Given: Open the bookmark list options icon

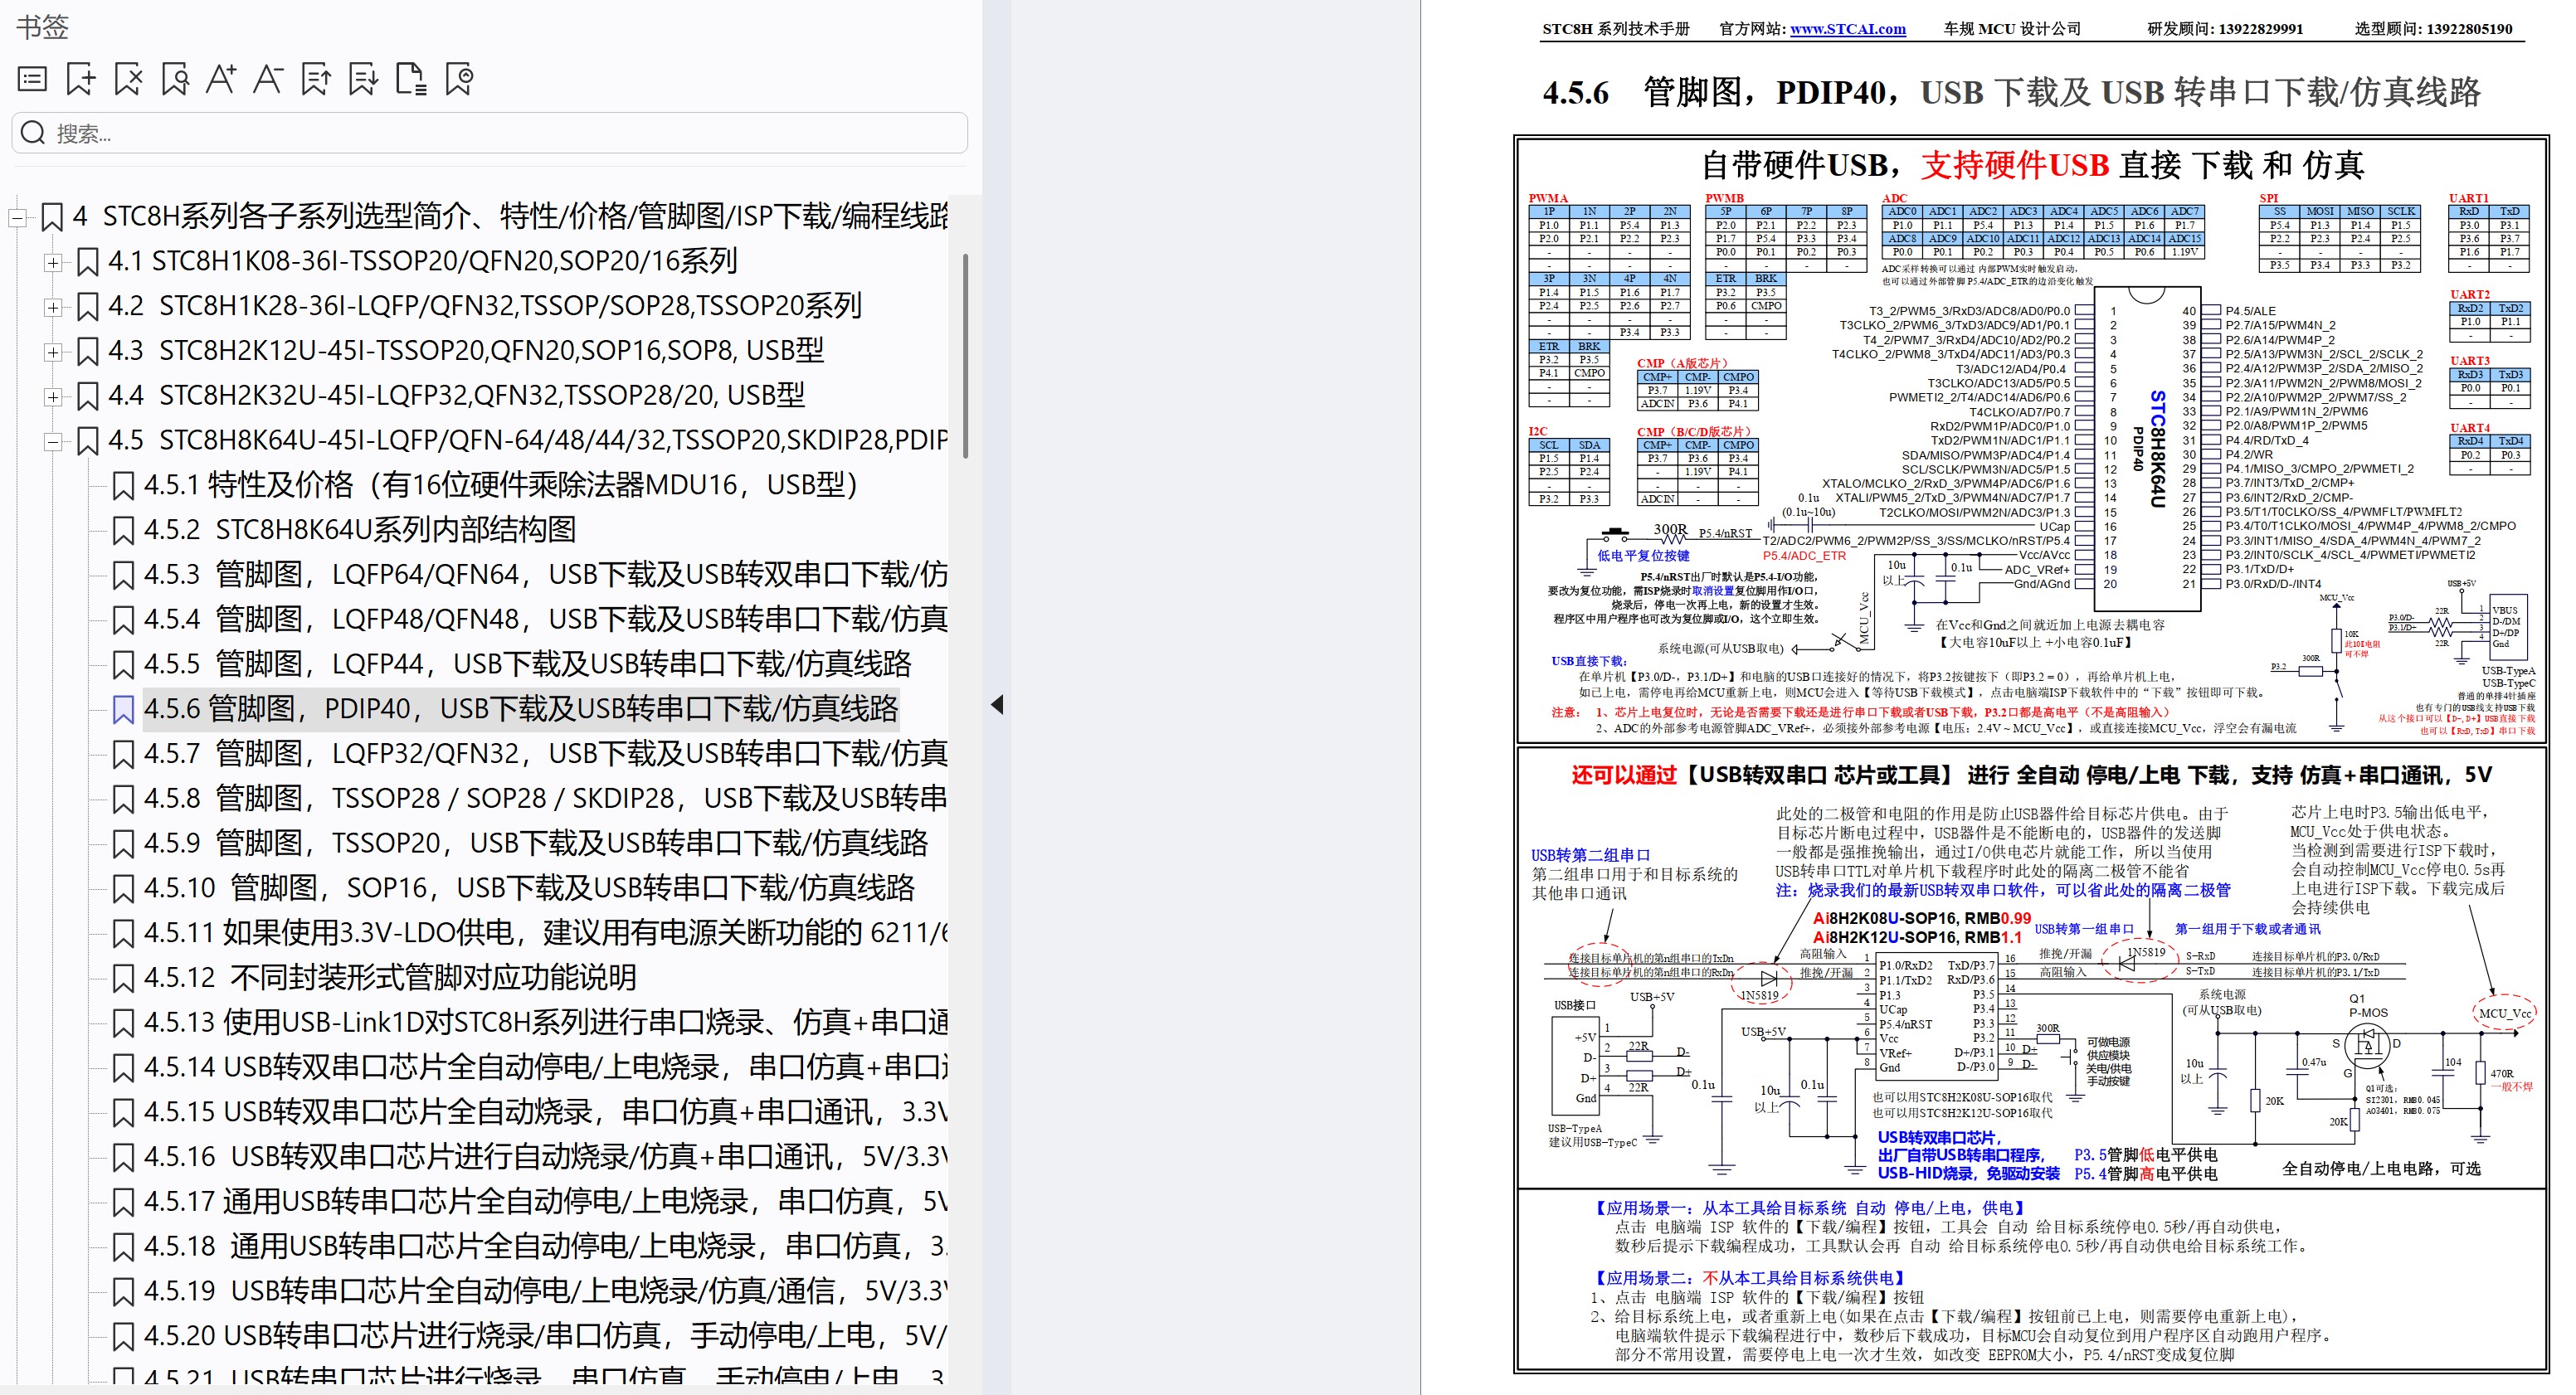Looking at the screenshot, I should (x=32, y=79).
